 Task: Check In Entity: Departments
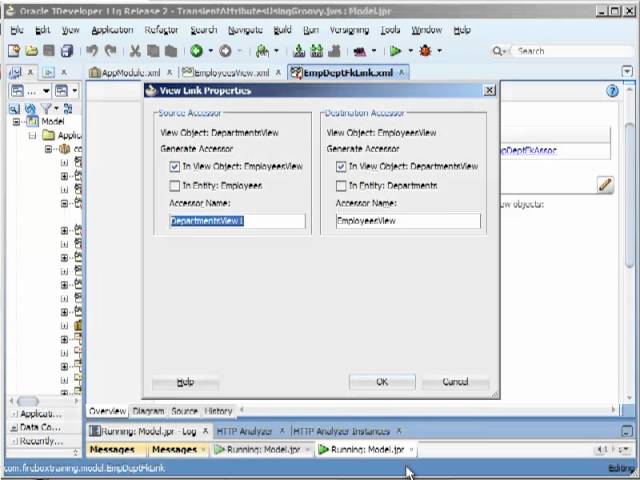point(341,186)
